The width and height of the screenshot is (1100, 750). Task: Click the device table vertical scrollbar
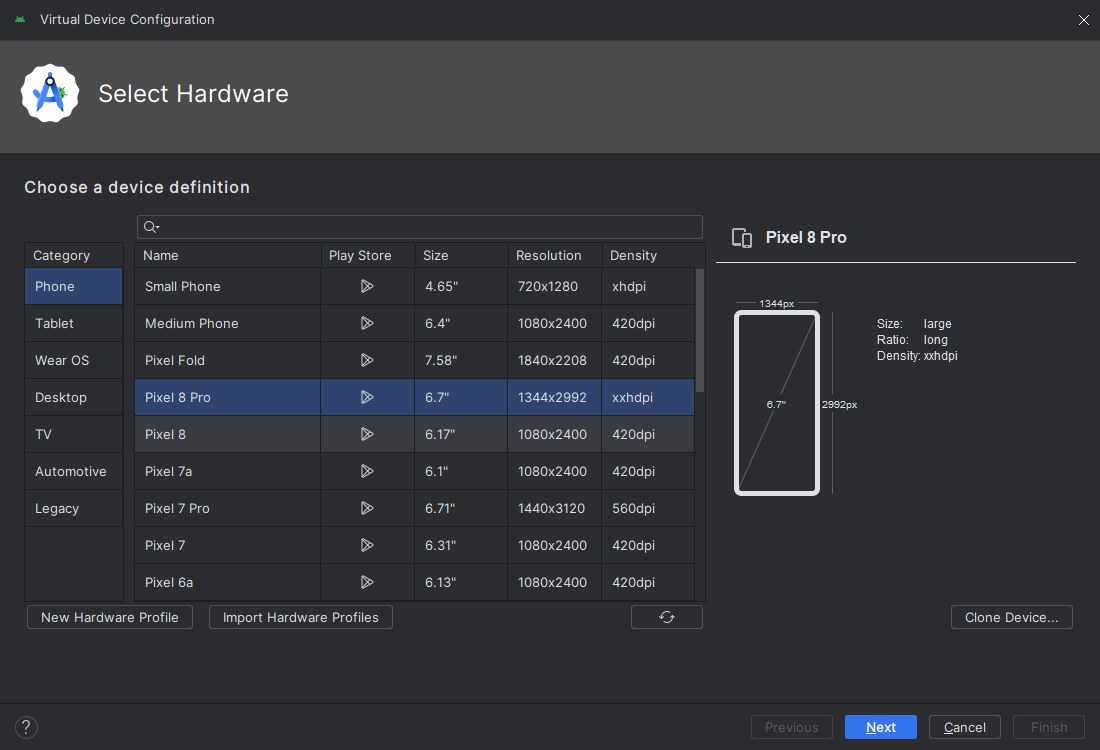click(700, 330)
